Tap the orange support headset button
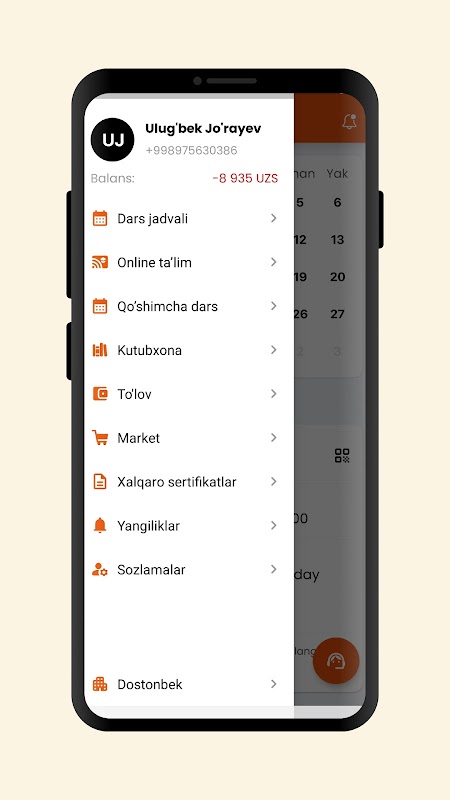 click(336, 661)
